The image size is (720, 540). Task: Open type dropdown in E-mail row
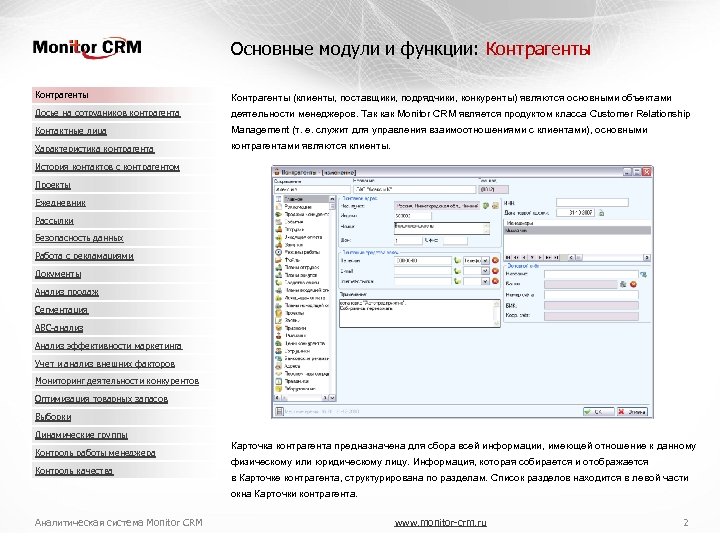pos(485,271)
